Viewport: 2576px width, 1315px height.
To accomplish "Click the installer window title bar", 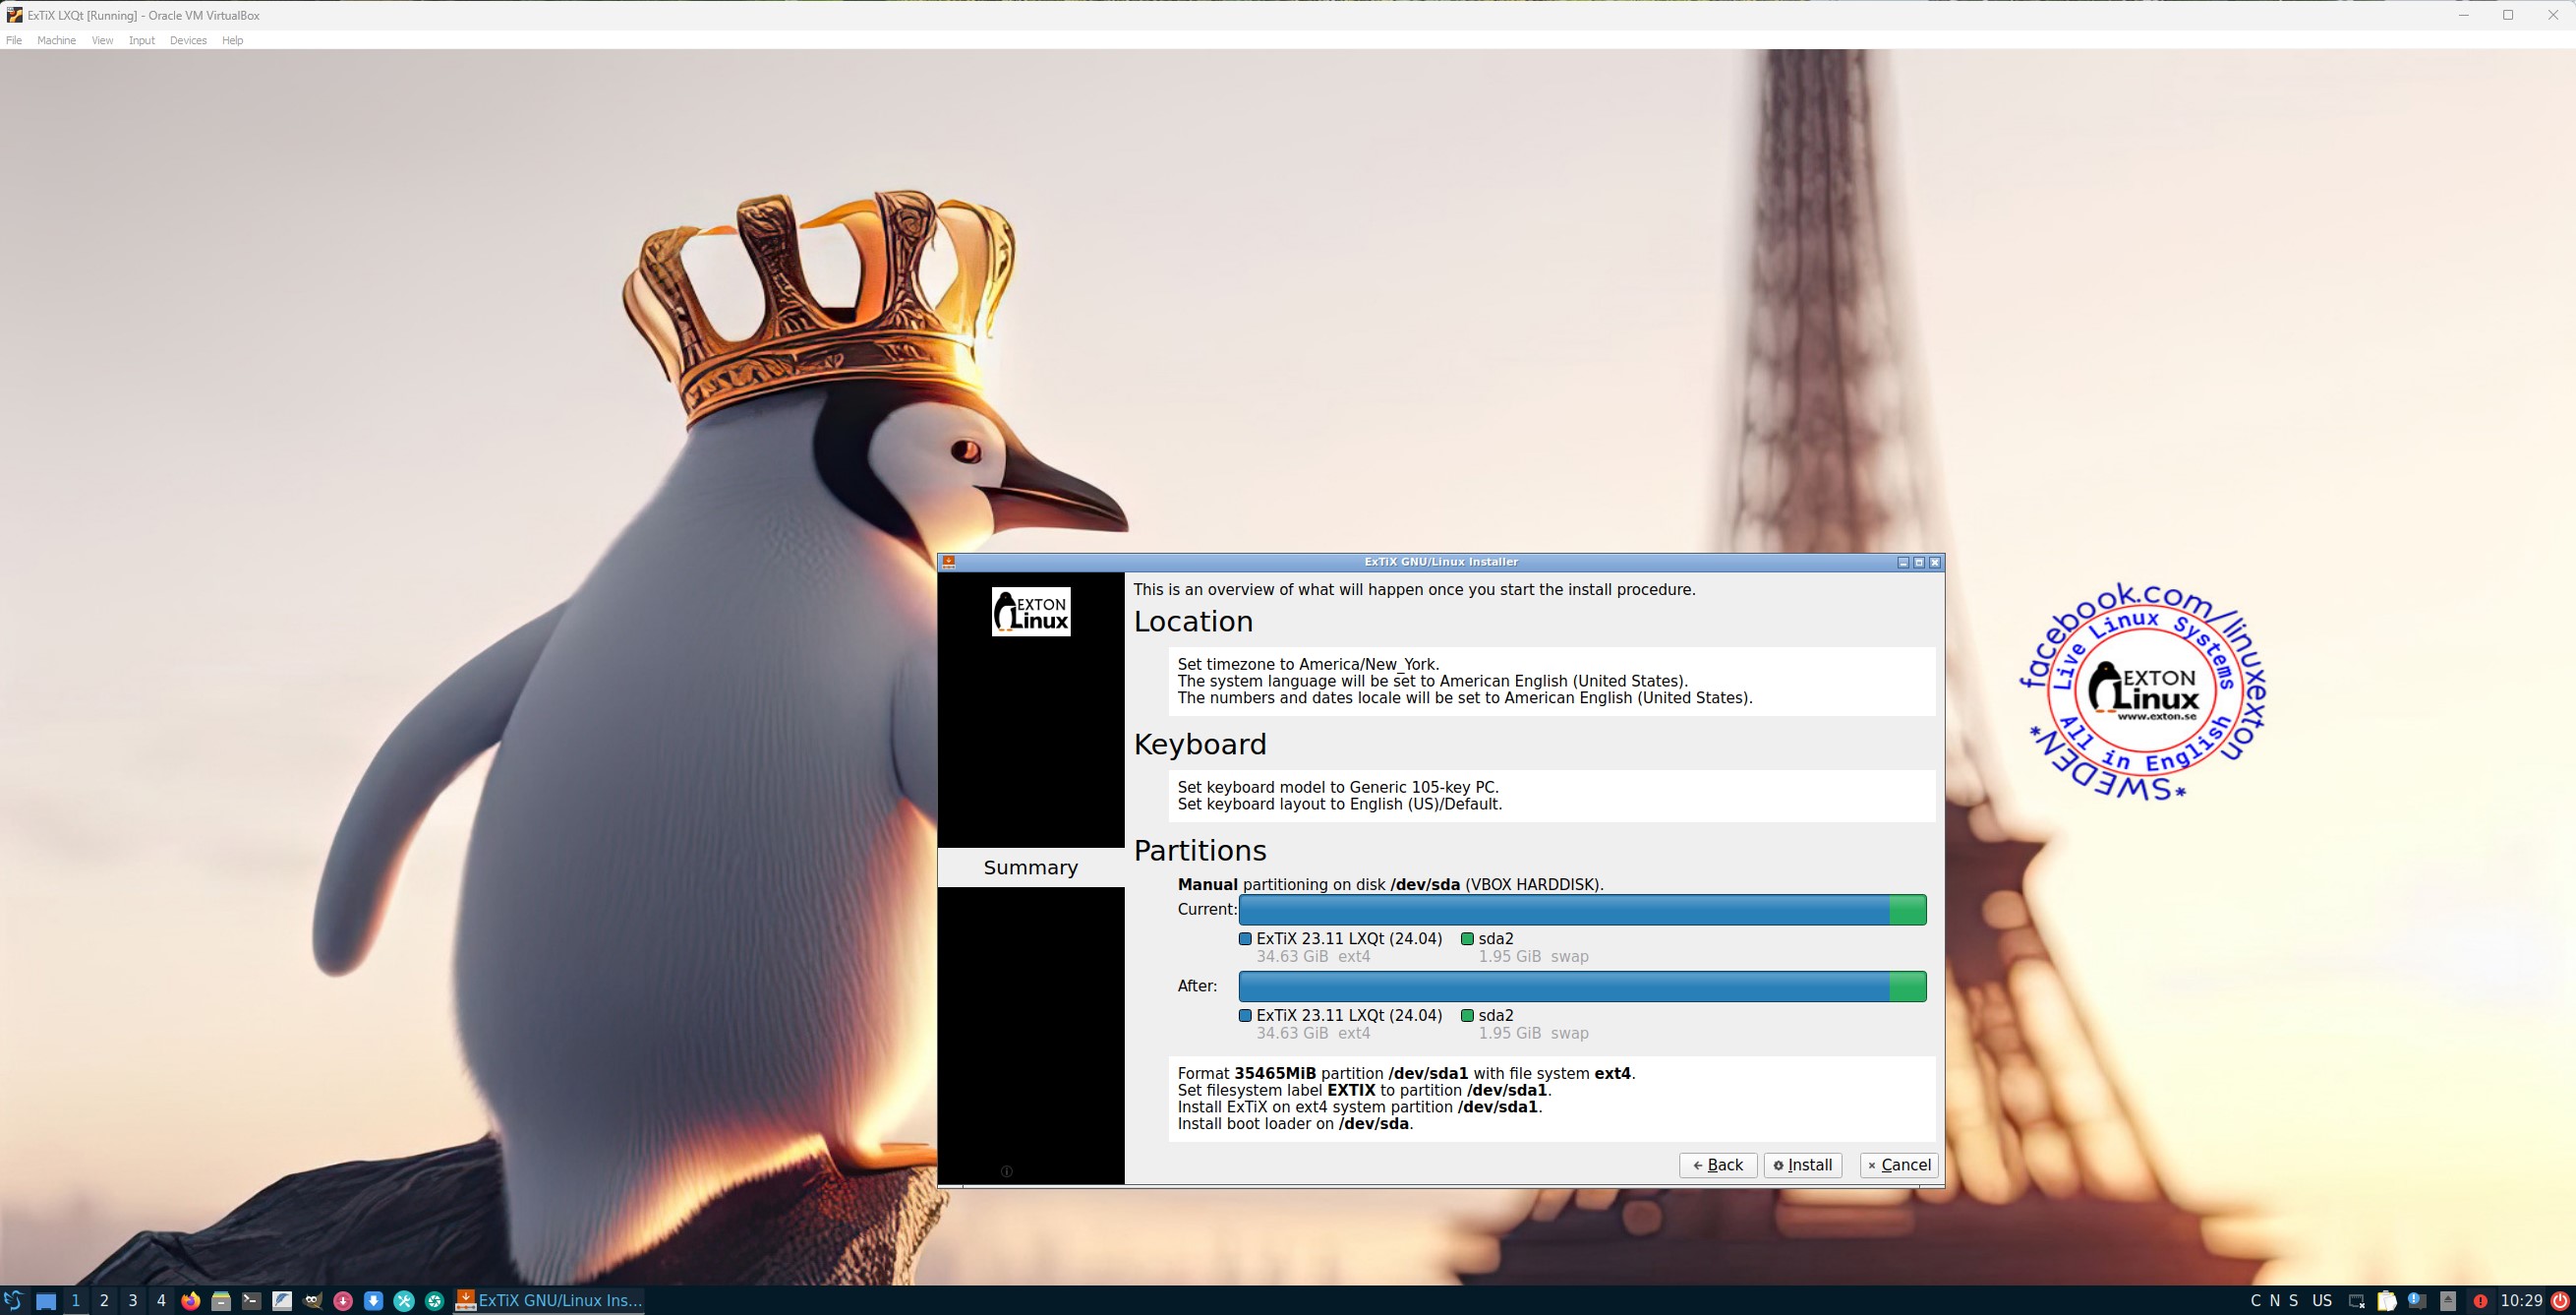I will [x=1441, y=562].
